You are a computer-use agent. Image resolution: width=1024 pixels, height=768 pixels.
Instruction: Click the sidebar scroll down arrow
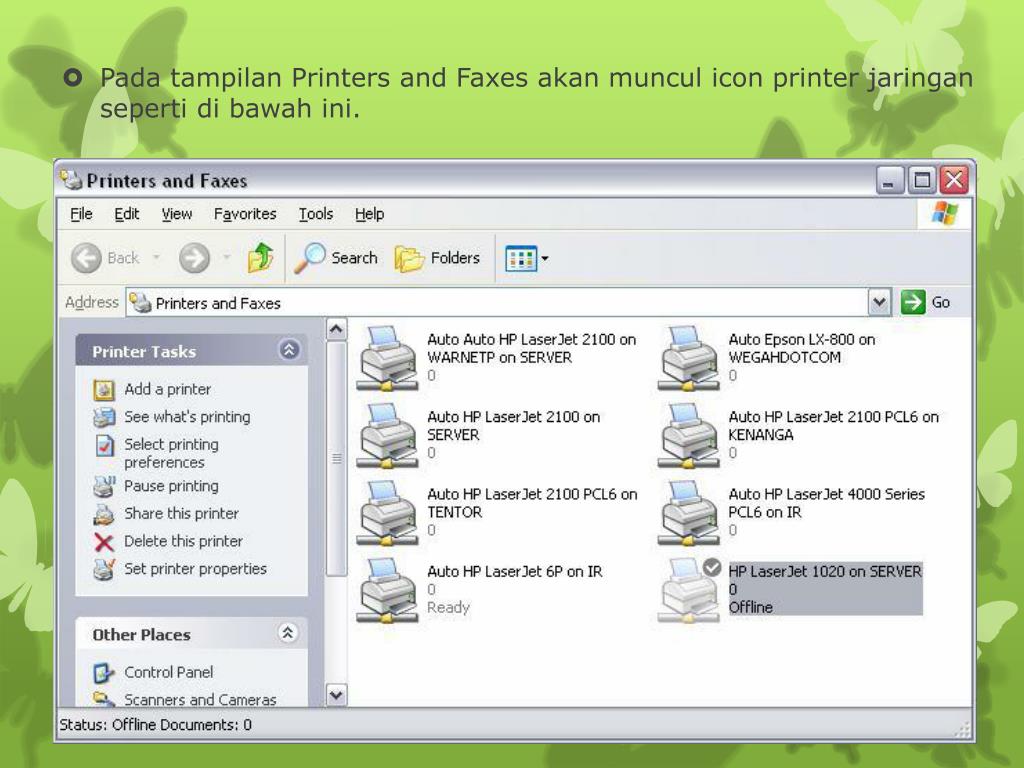coord(336,695)
